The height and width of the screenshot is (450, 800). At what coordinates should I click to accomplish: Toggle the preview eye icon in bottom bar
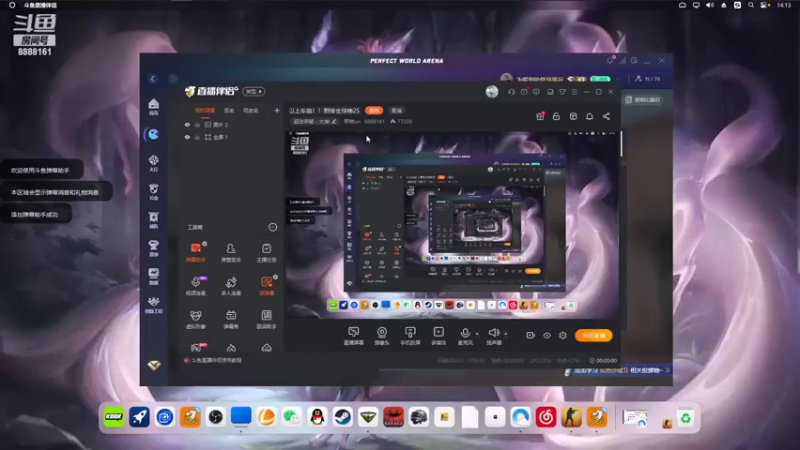(546, 335)
